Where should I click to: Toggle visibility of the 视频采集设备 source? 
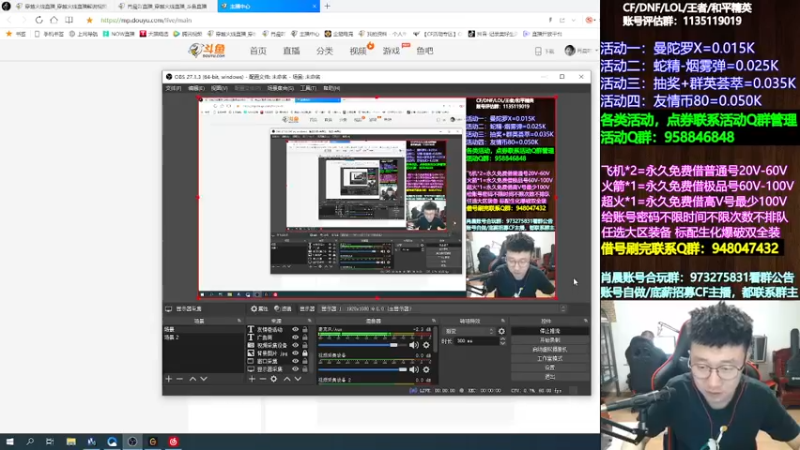[295, 345]
